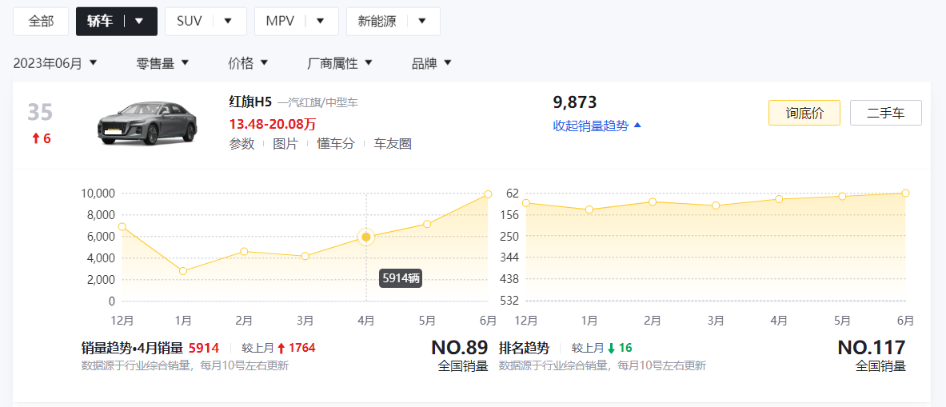946x407 pixels.
Task: Click the April ranking data point
Action: coord(779,199)
